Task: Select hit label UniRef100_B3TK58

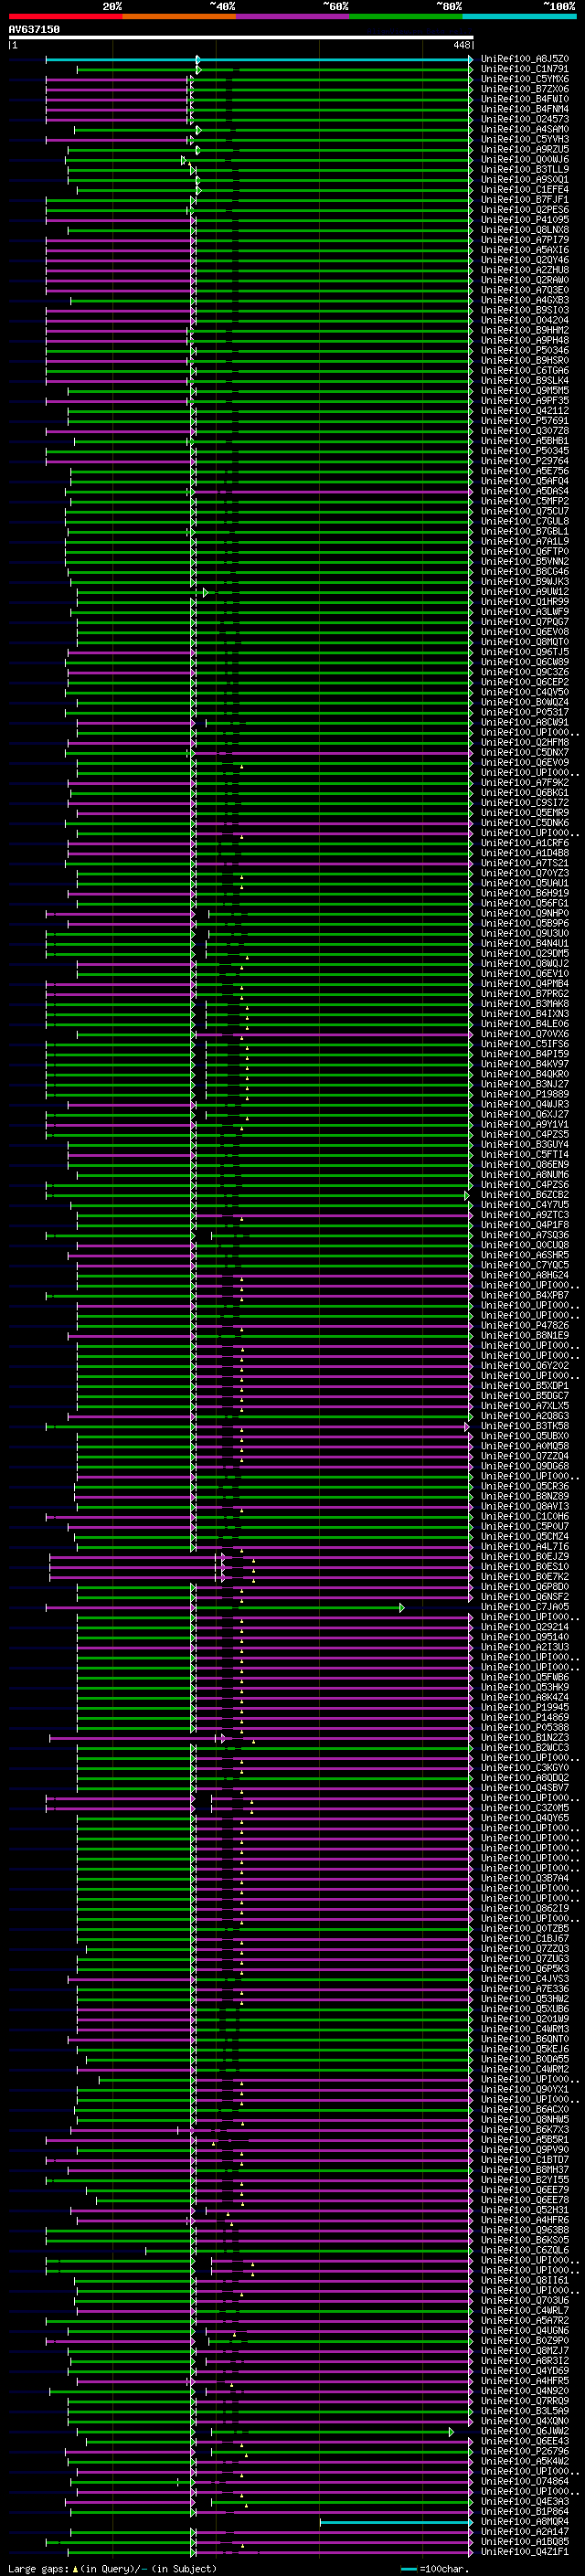Action: 525,1425
